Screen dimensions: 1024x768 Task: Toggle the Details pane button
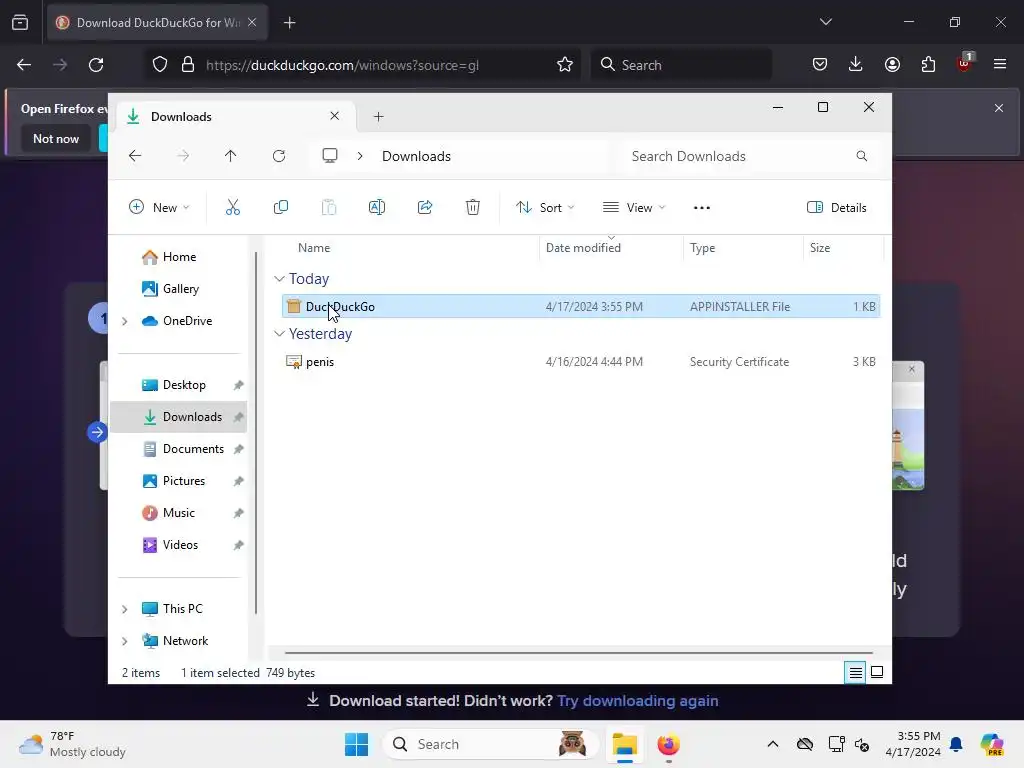tap(837, 208)
